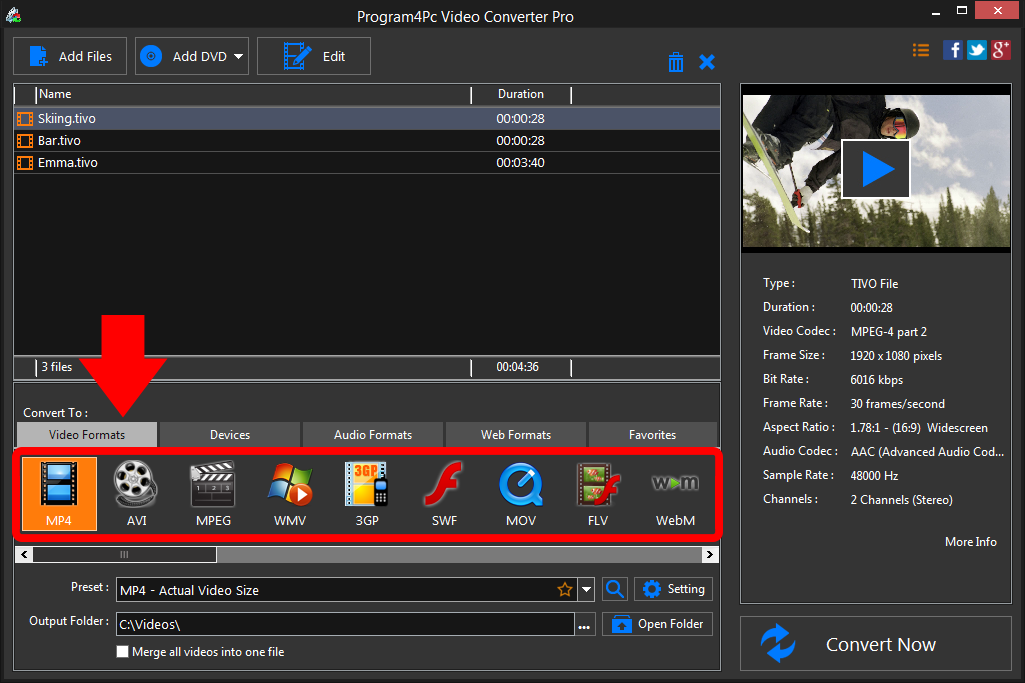Click film icon beside Skiing.tivo

pyautogui.click(x=25, y=119)
